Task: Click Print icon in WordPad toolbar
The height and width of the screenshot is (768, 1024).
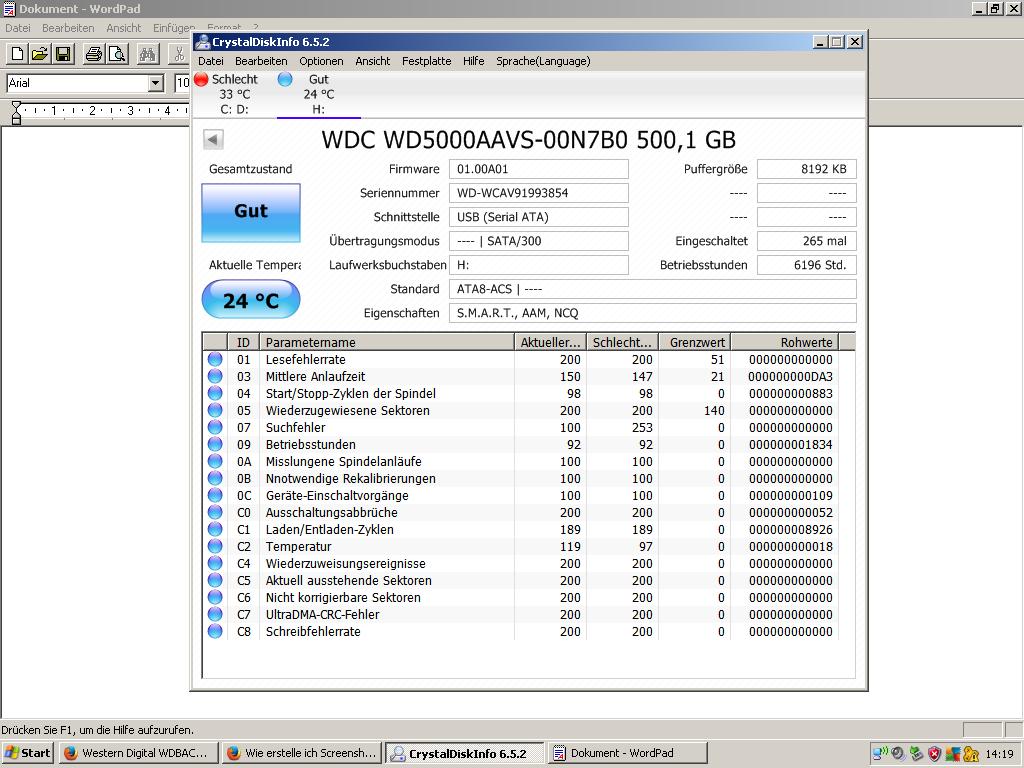Action: [93, 54]
